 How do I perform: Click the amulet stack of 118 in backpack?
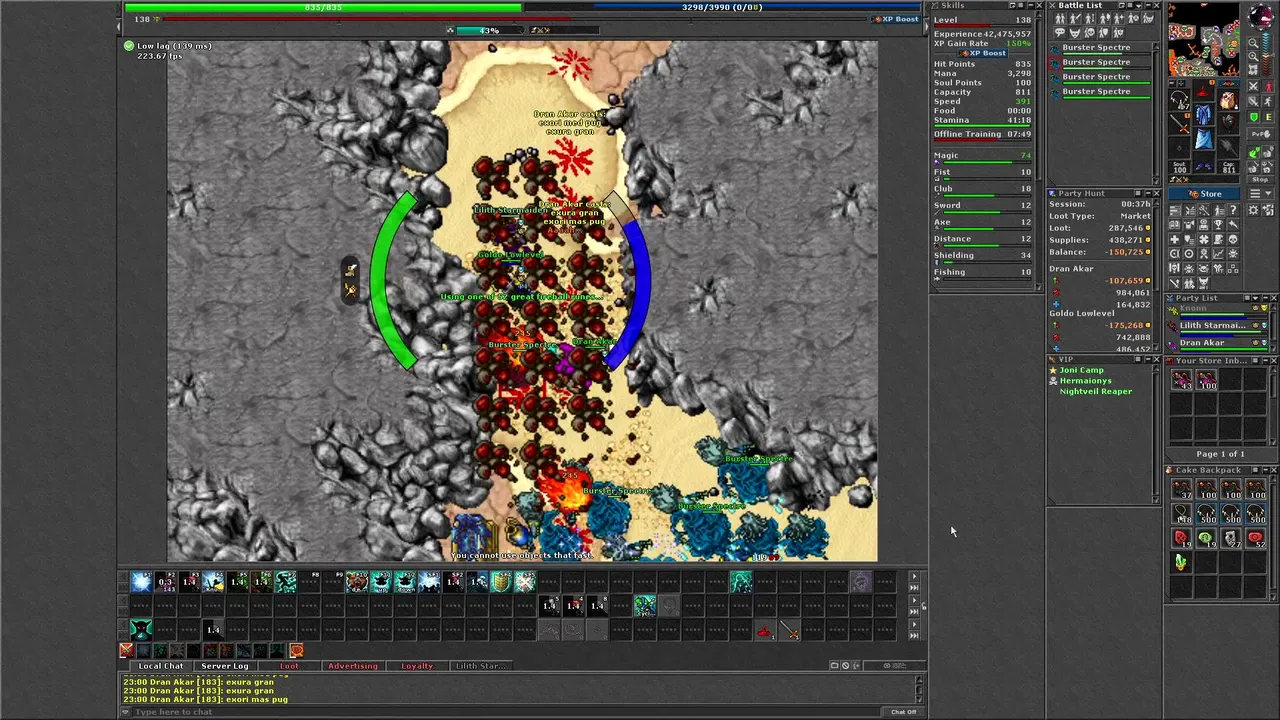tap(1182, 514)
